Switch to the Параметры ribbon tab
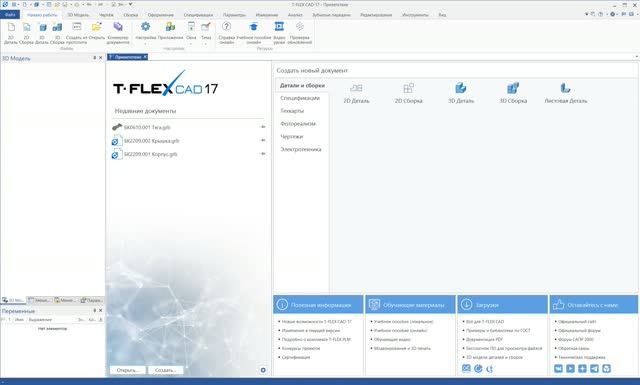640x385 pixels. click(234, 15)
